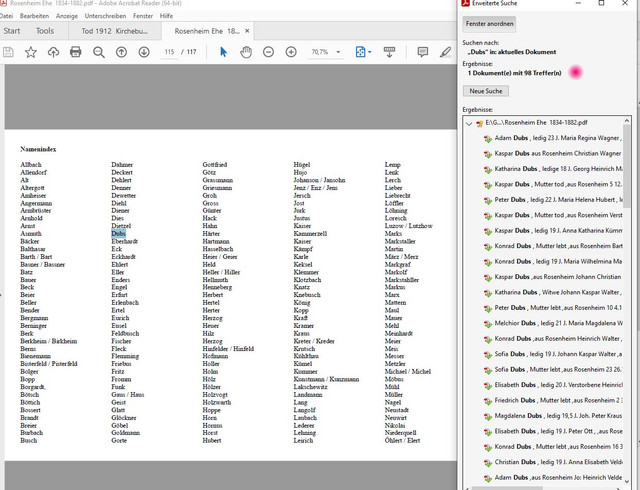Switch to the Tod 1912 Kirchenbuch tab
640x490 pixels.
[116, 31]
